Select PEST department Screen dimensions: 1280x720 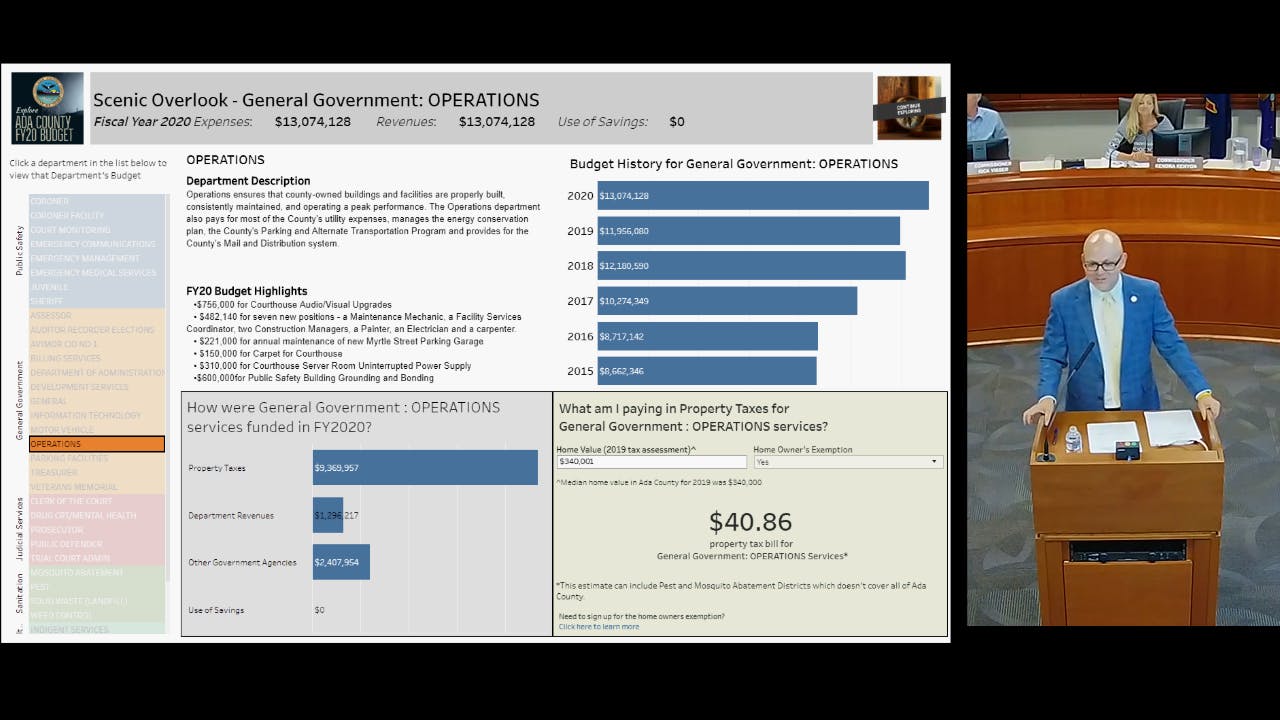(97, 587)
